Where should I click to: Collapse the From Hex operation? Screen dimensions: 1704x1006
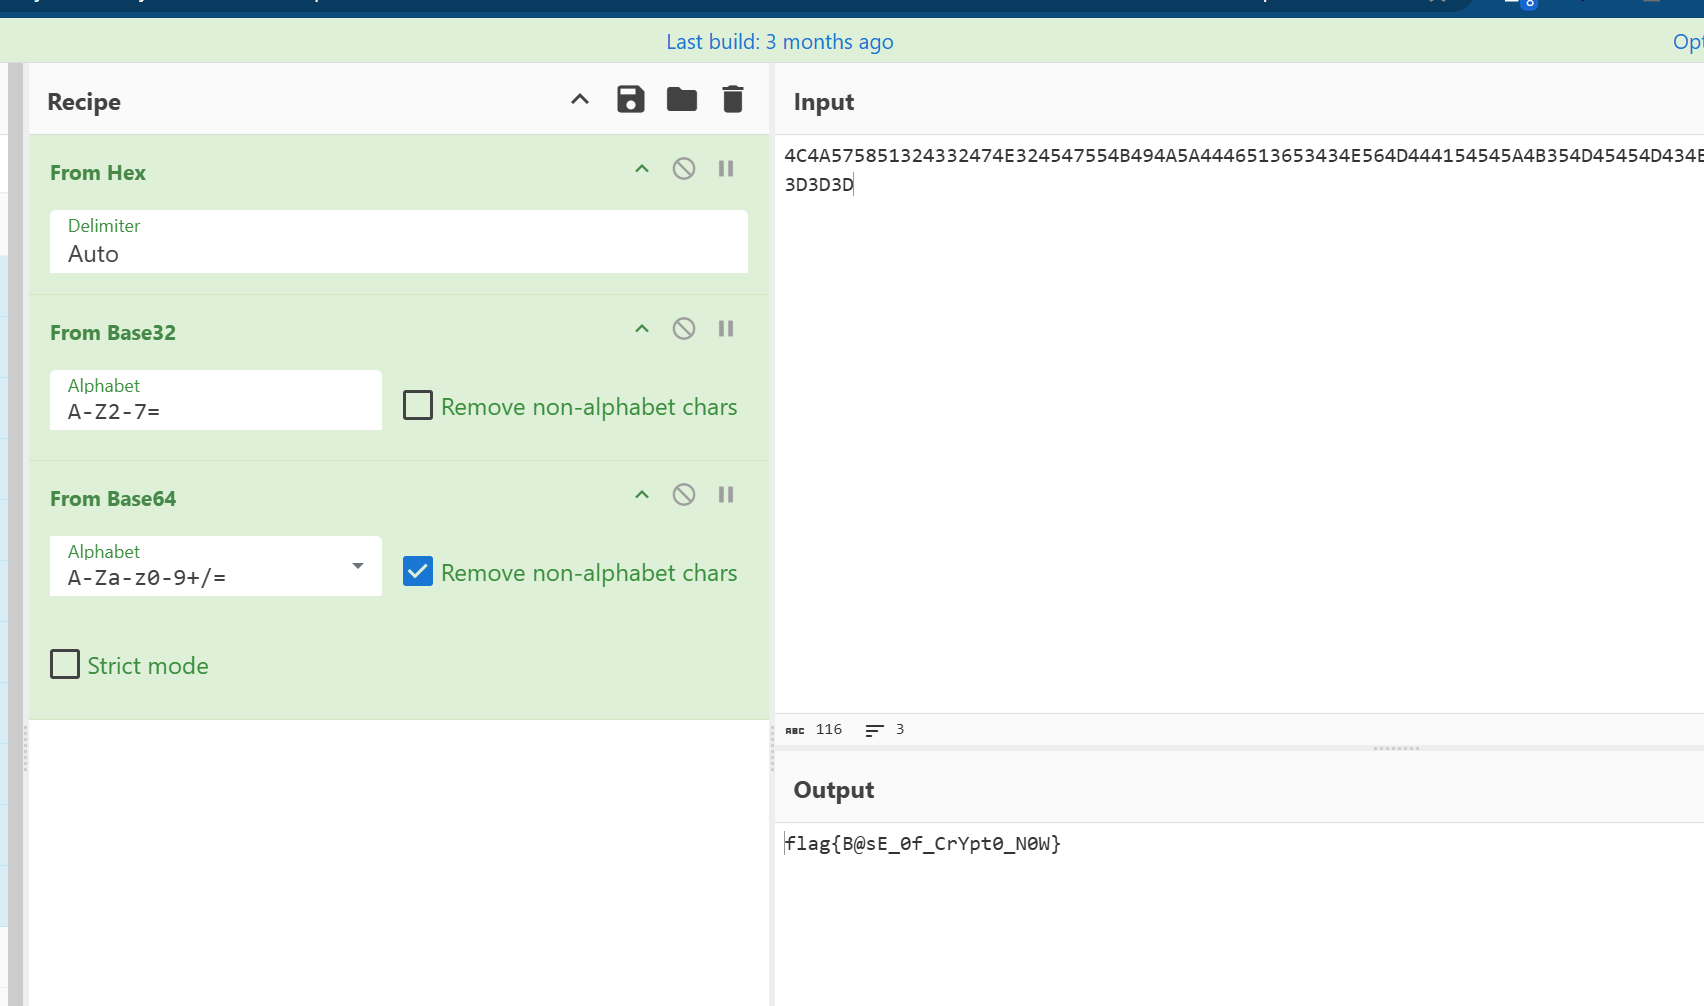click(x=642, y=169)
